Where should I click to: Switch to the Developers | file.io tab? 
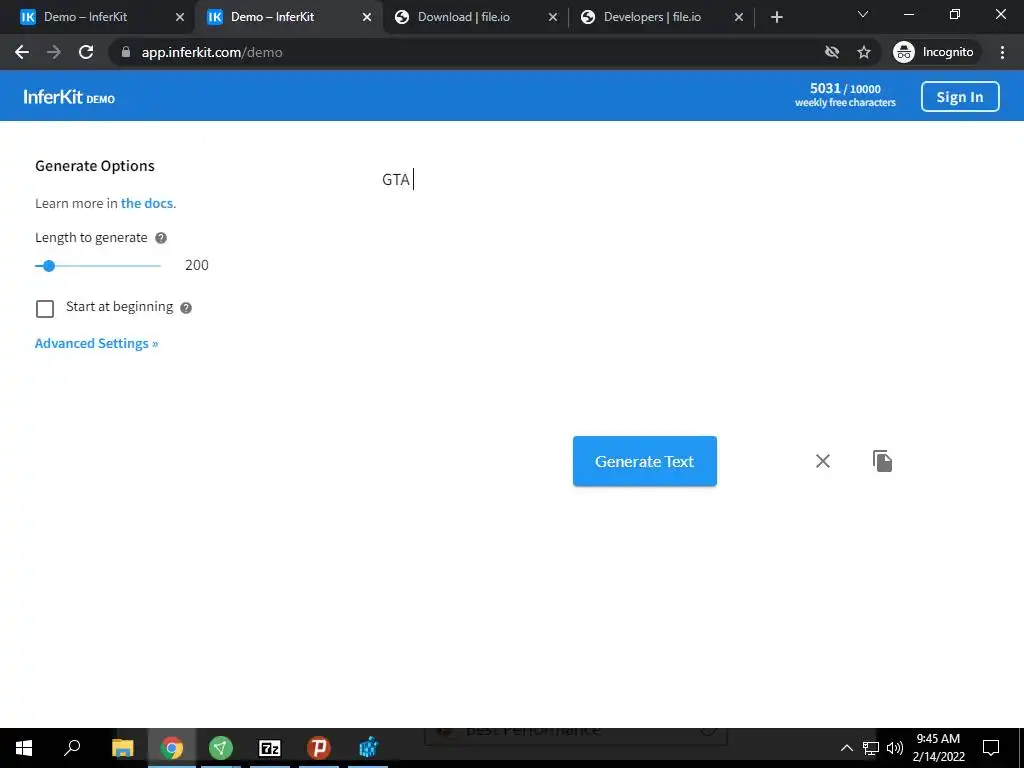[x=652, y=17]
